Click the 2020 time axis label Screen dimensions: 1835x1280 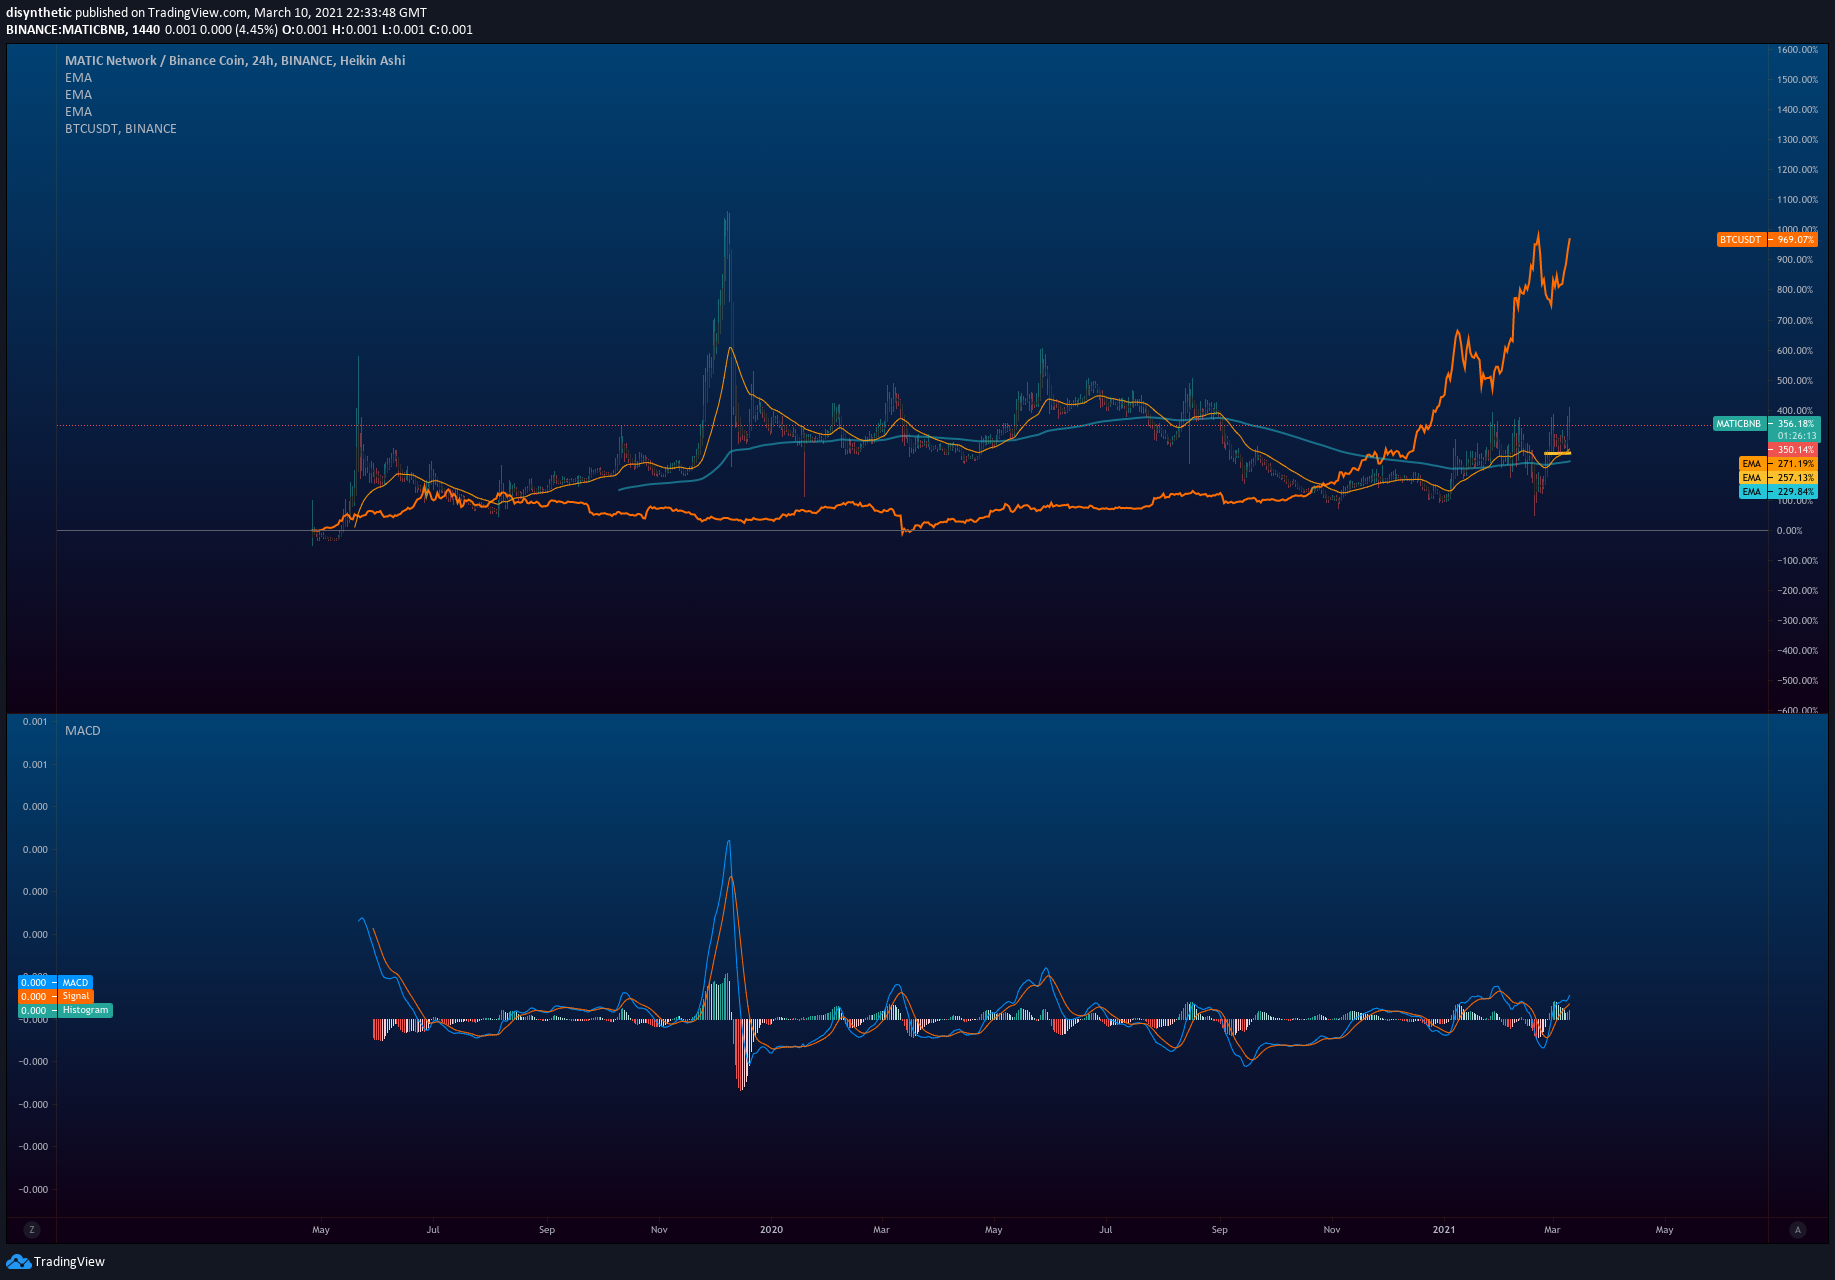771,1230
